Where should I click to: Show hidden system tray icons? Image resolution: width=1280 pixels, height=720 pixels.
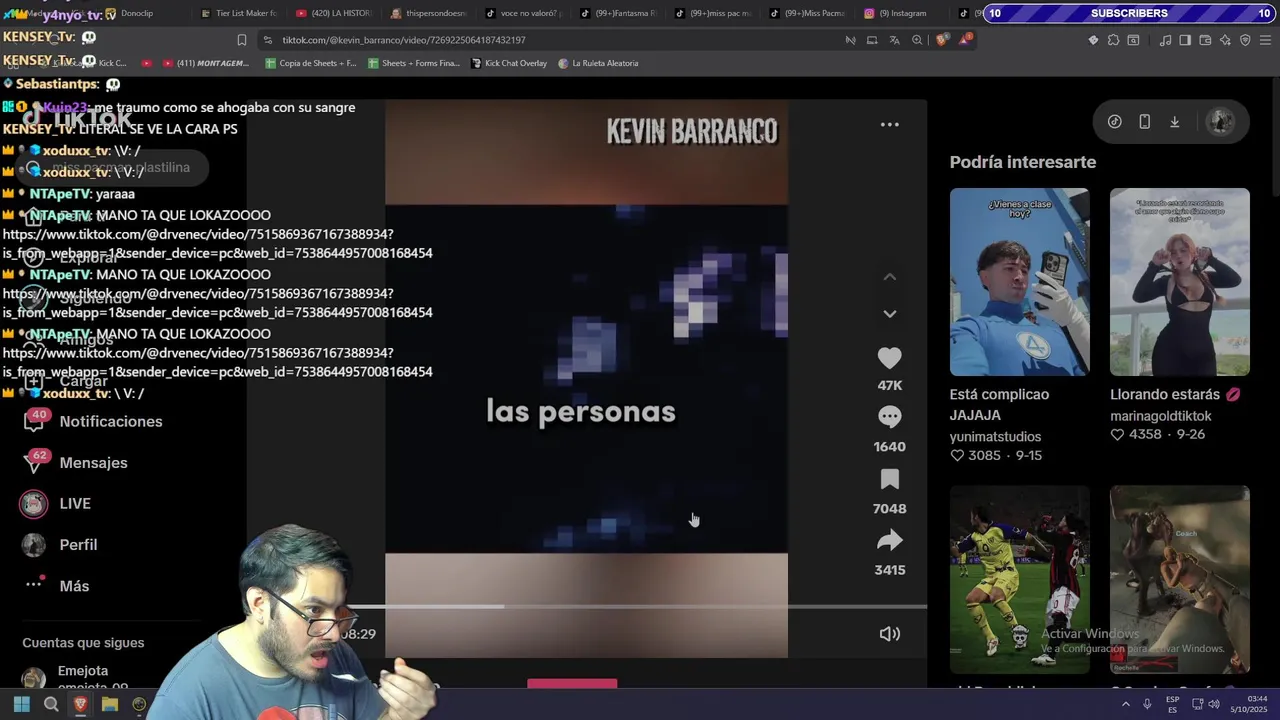click(1125, 704)
